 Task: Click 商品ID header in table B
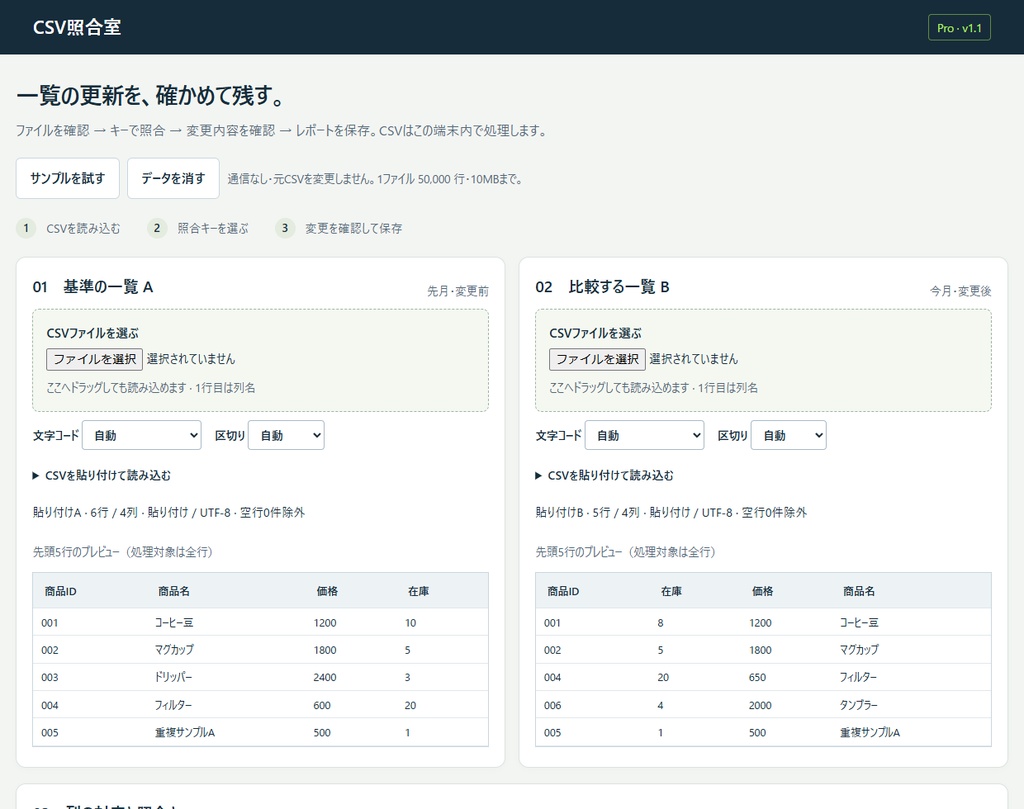pos(564,592)
